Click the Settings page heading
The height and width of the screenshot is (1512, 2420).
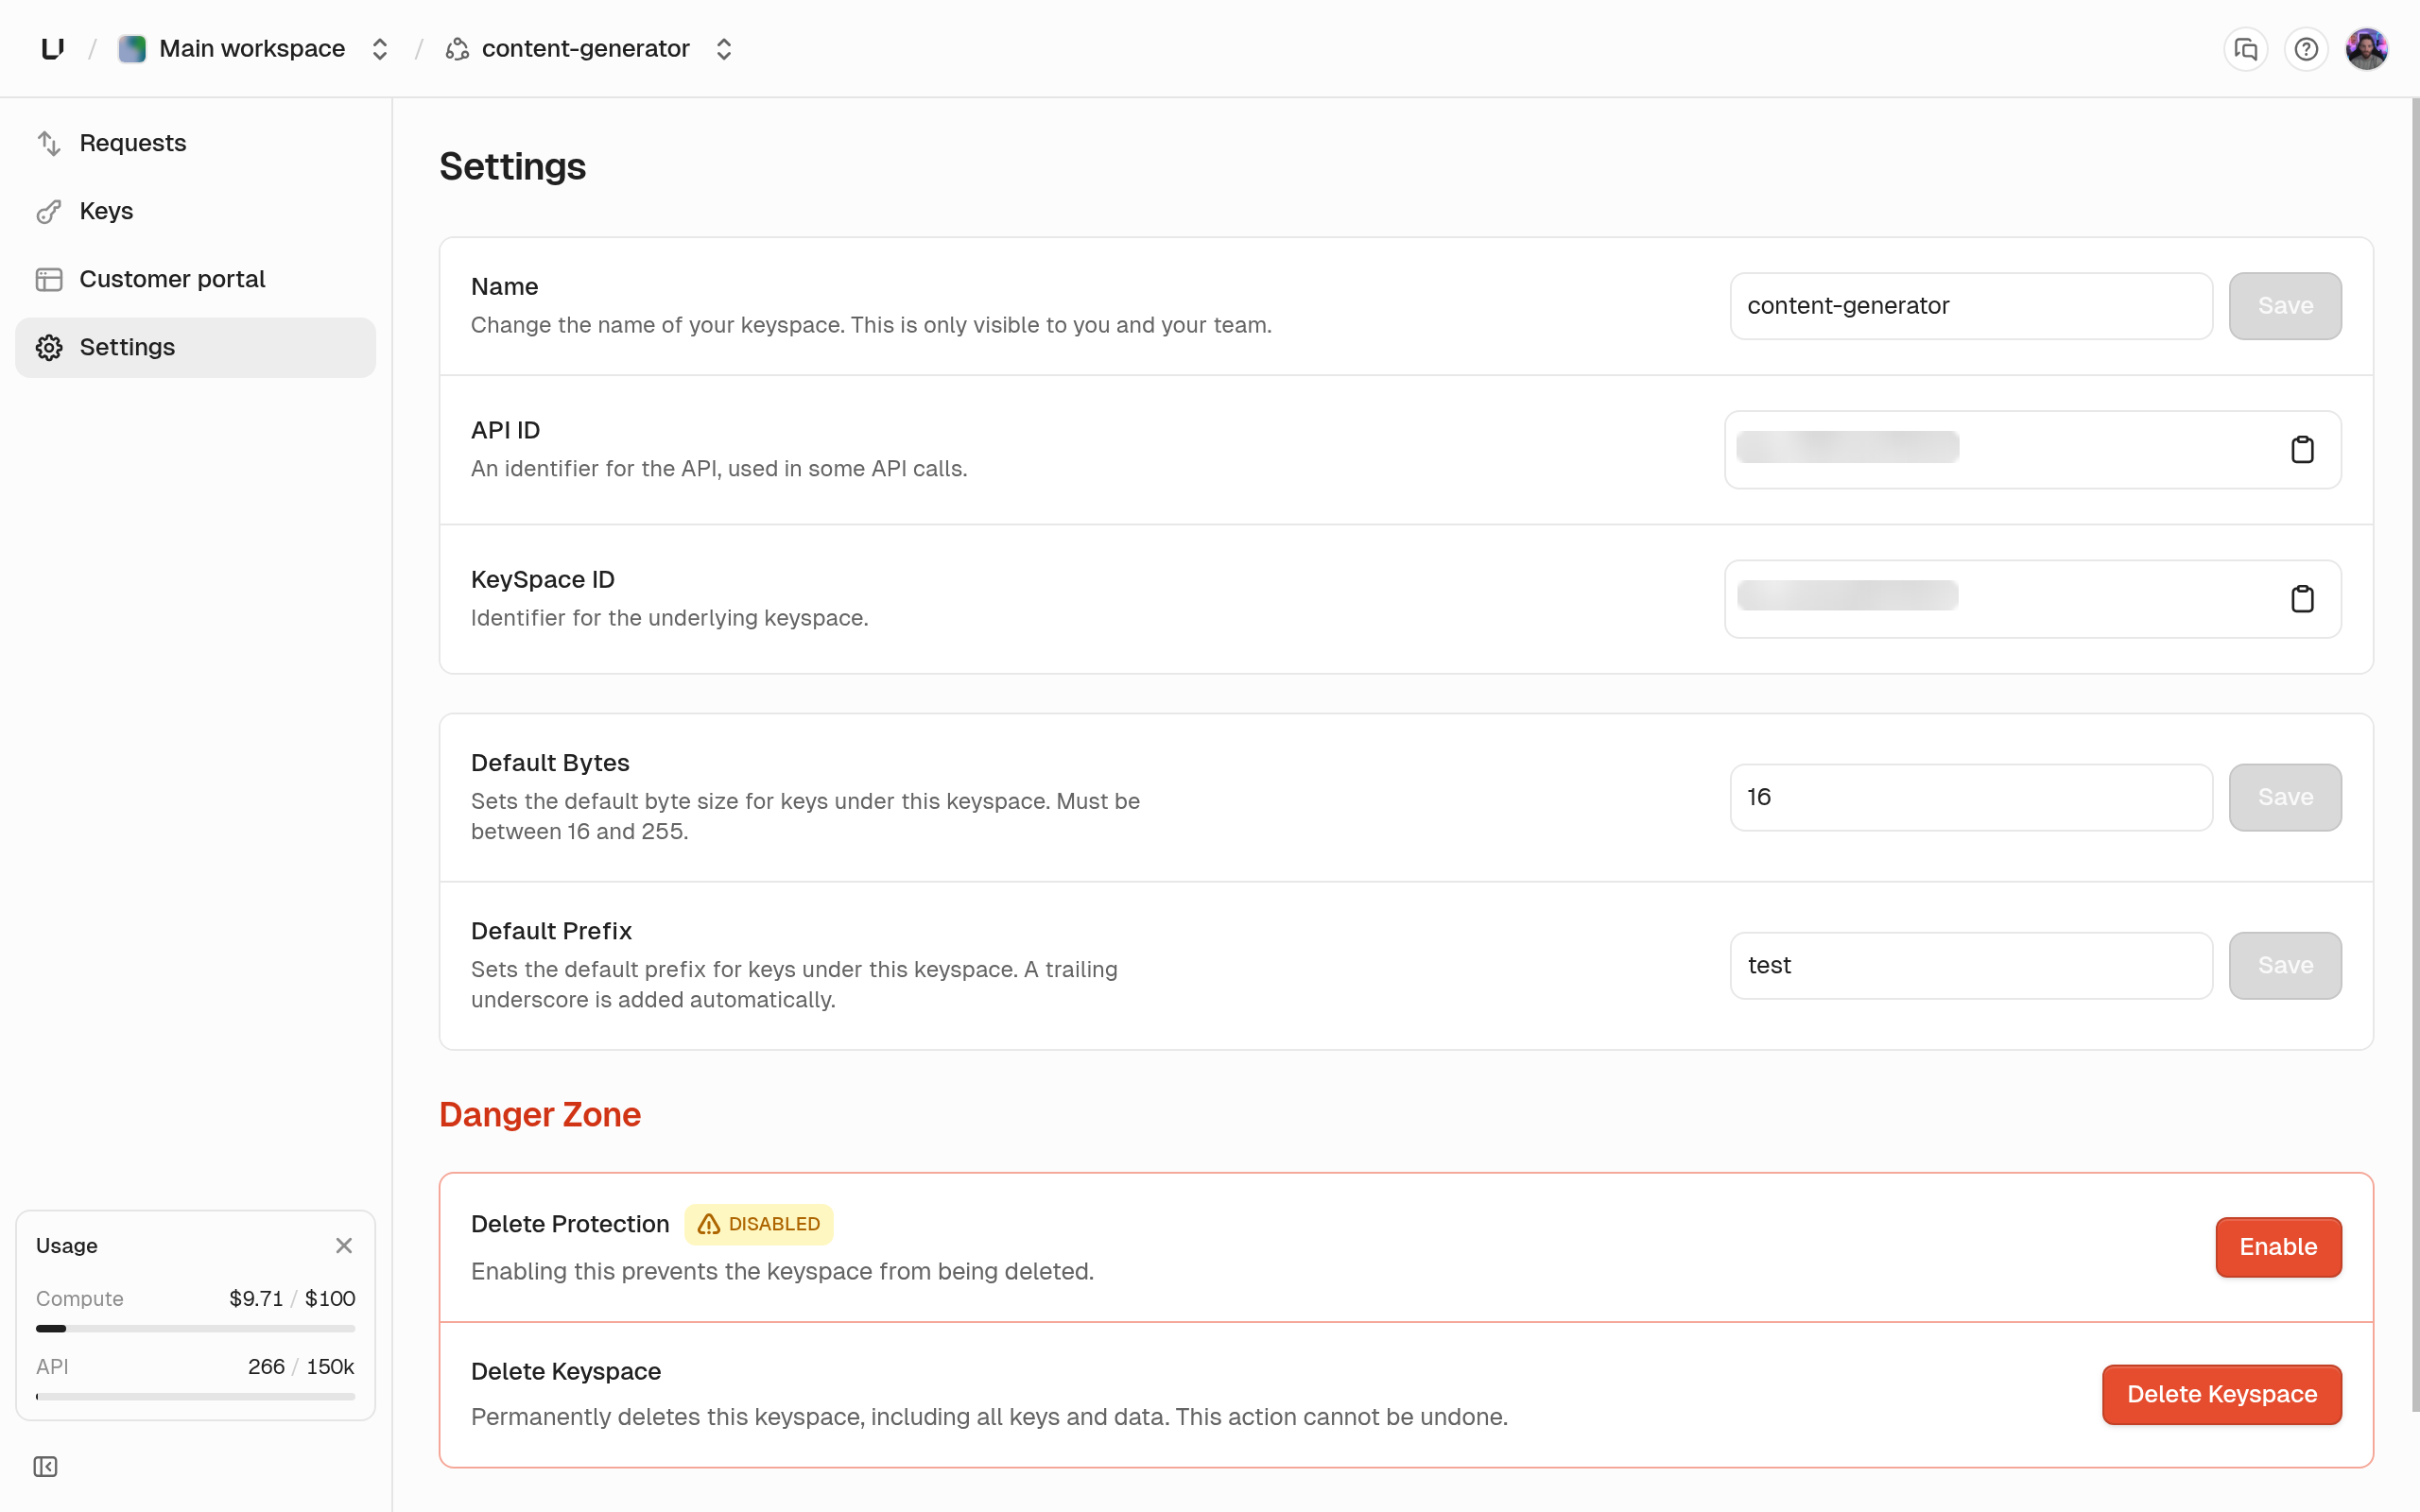513,166
